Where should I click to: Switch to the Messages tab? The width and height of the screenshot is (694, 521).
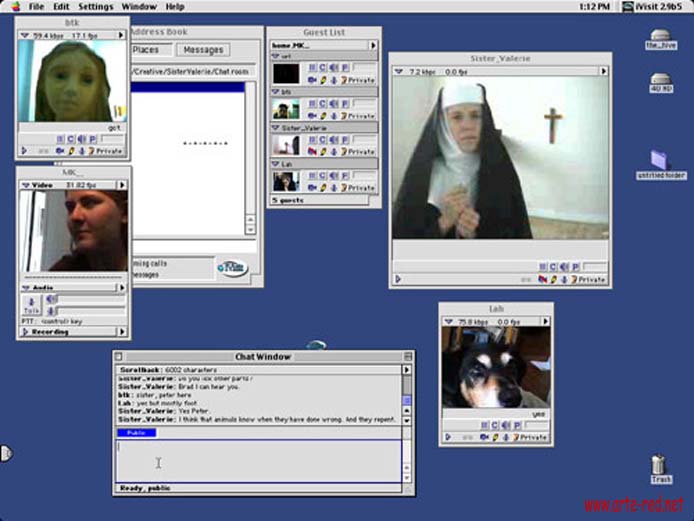pos(203,50)
